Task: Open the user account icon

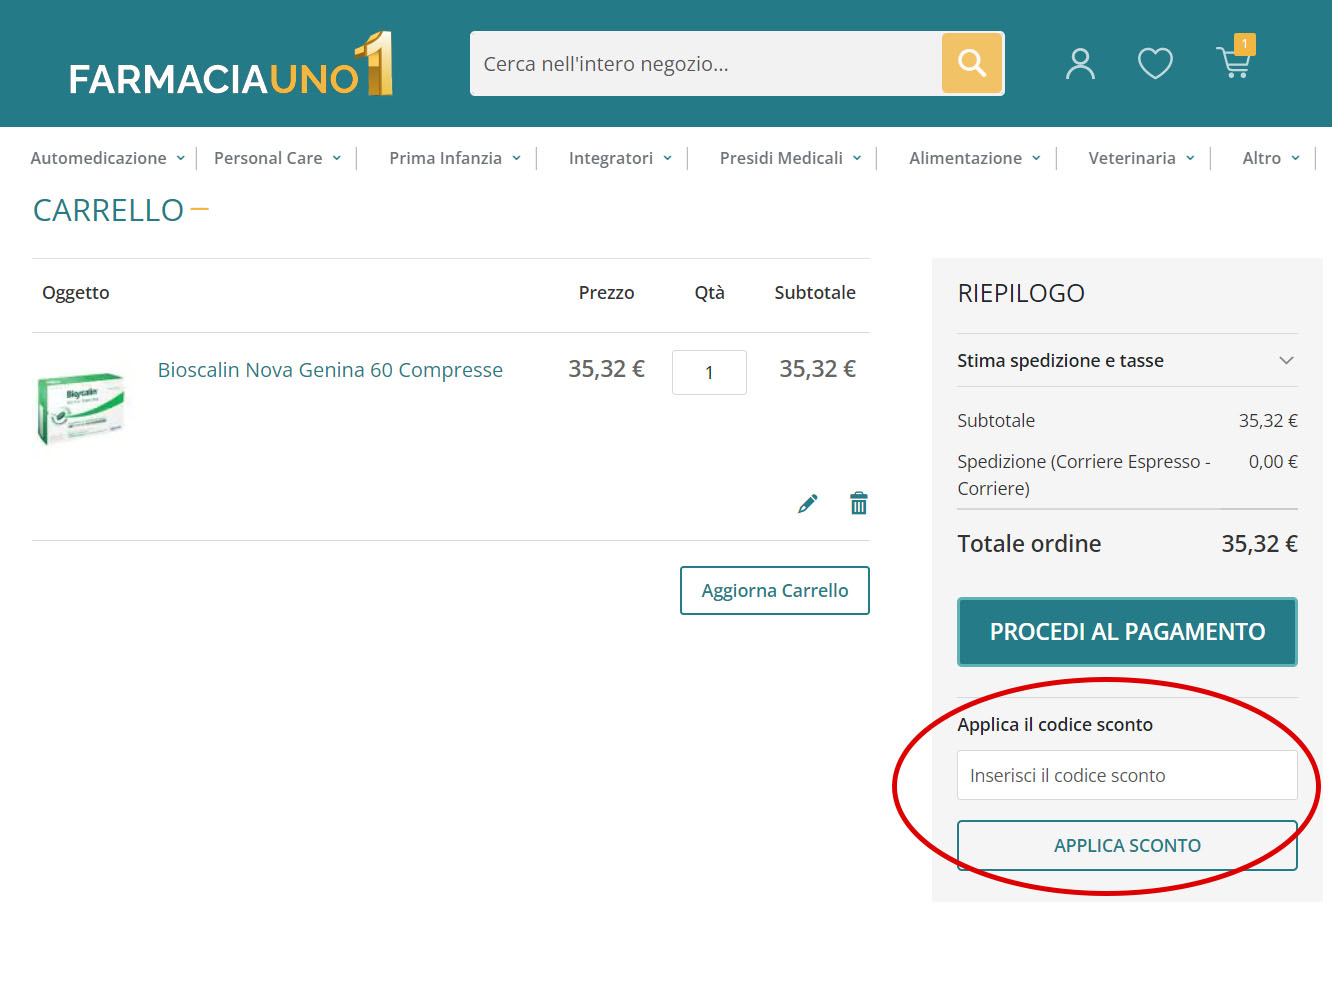Action: [1080, 63]
